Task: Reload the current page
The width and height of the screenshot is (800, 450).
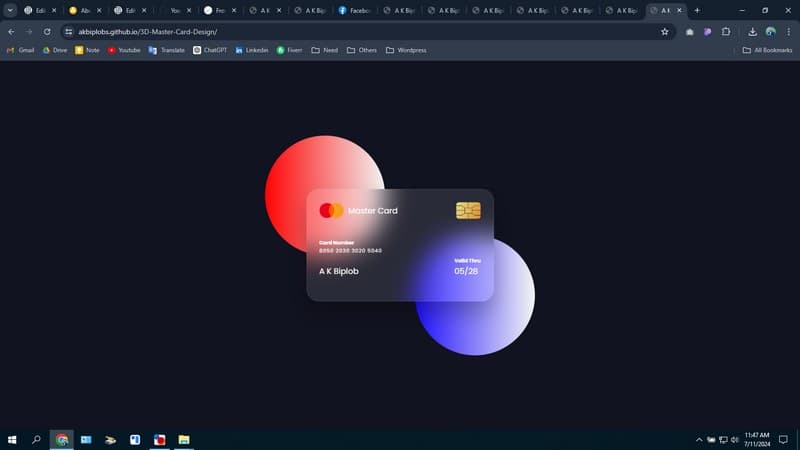Action: coord(47,32)
